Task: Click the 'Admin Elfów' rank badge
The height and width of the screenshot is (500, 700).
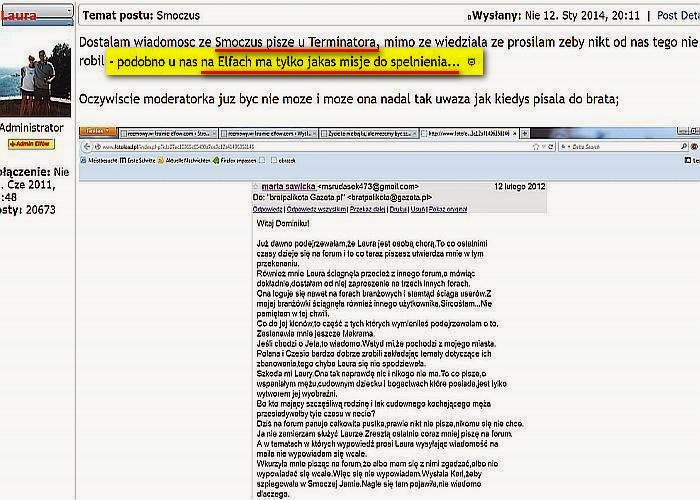Action: 31,144
